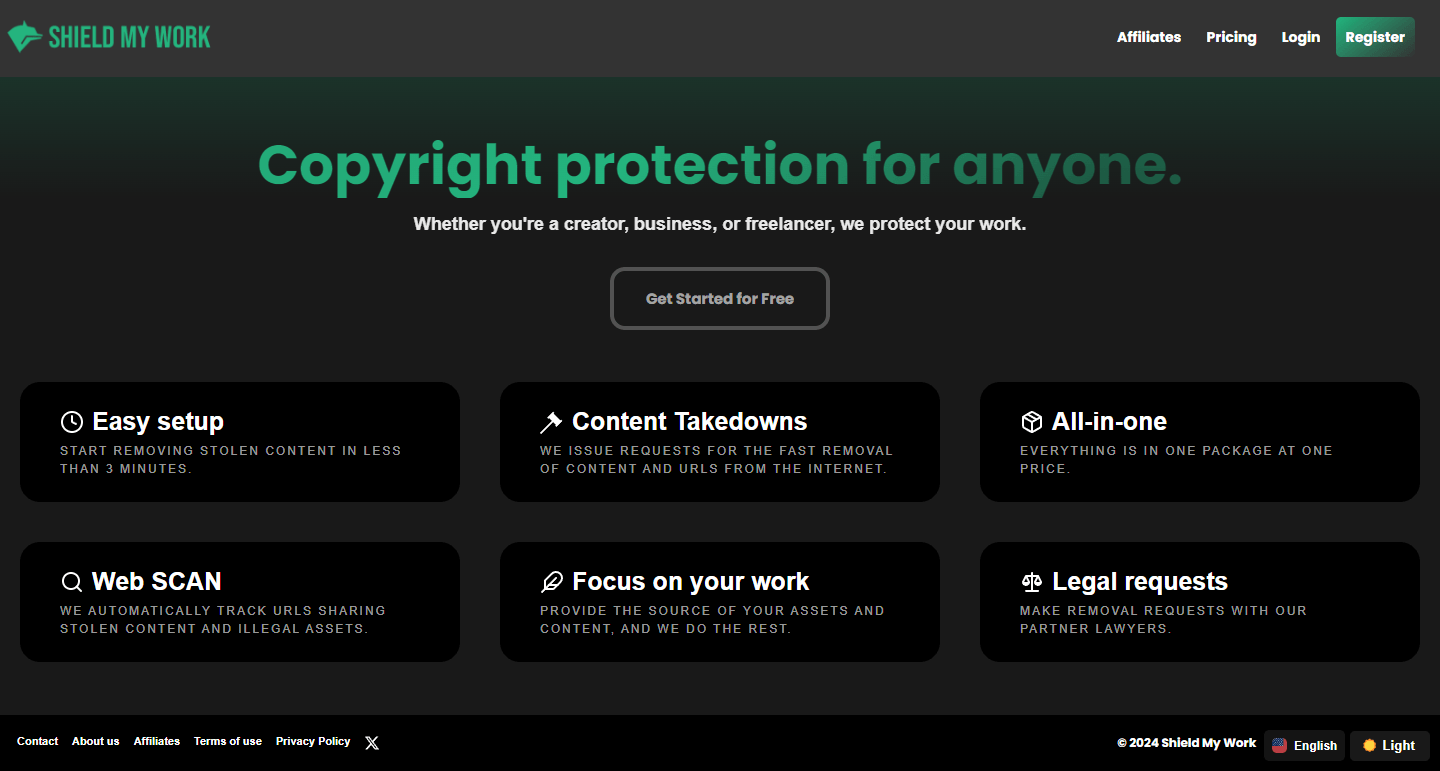Image resolution: width=1440 pixels, height=771 pixels.
Task: Click the scales icon beside Legal requests
Action: tap(1031, 582)
